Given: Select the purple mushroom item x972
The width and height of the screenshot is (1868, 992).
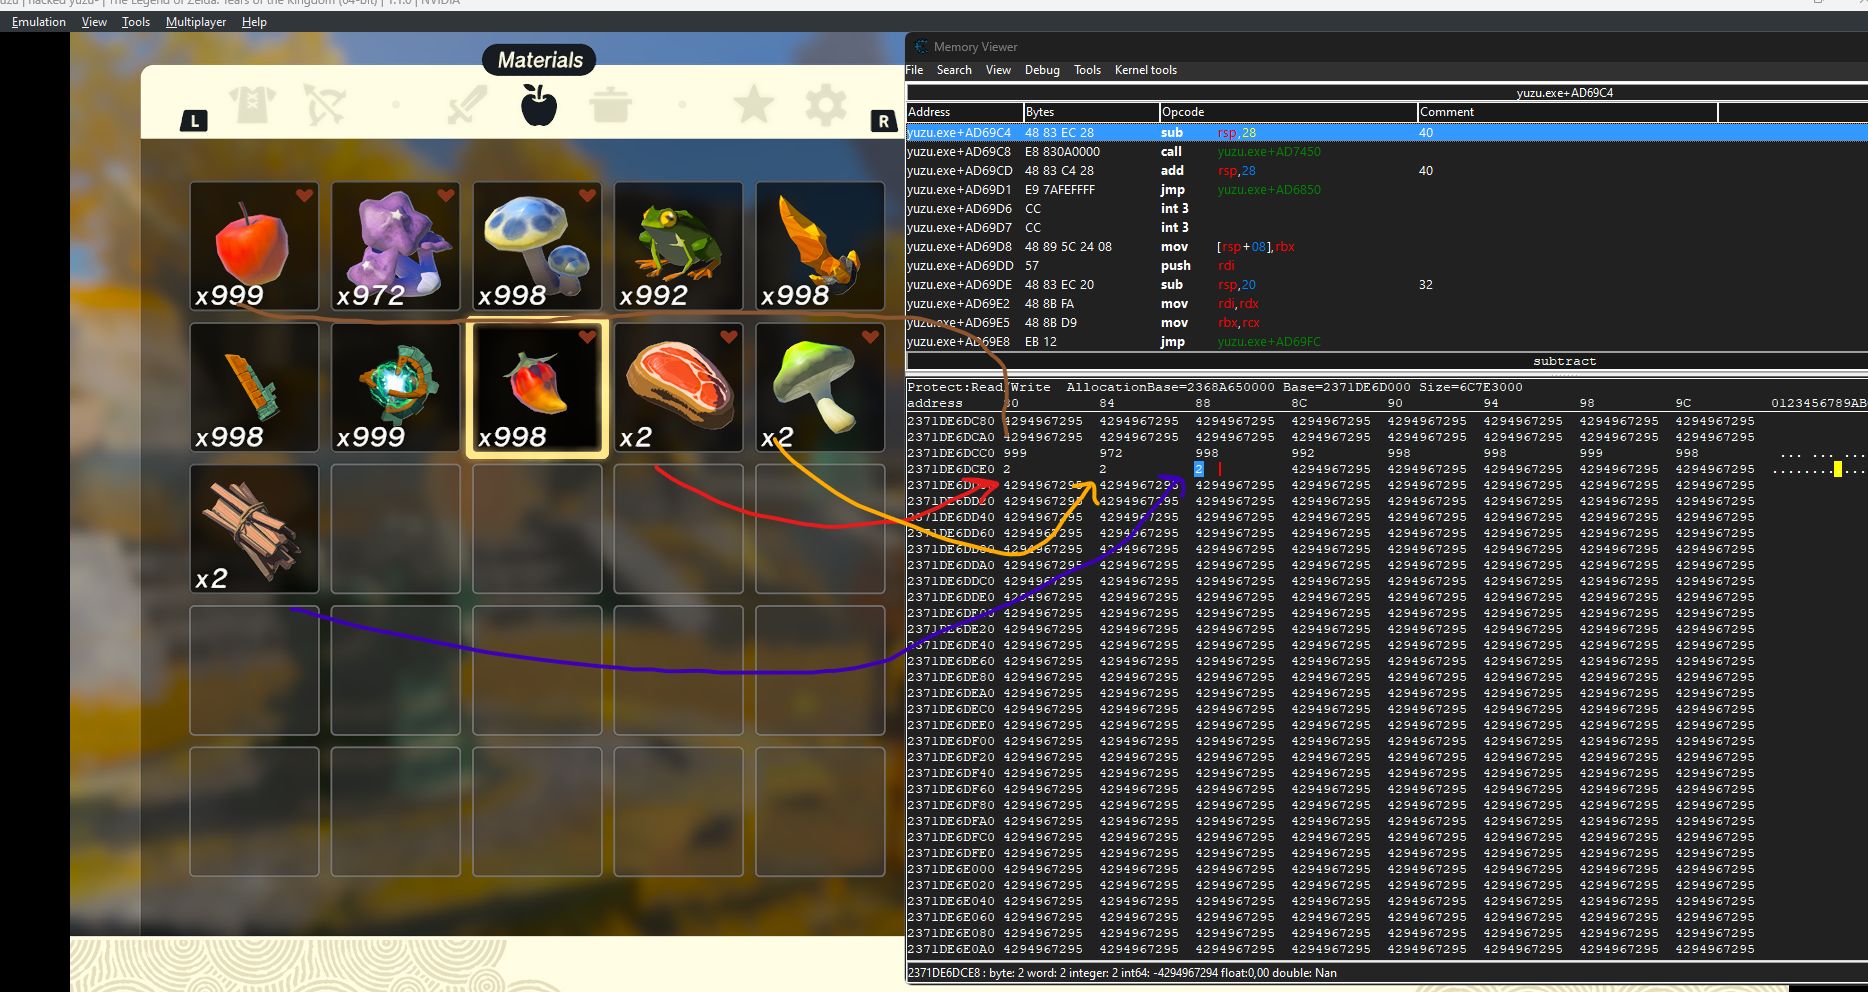Looking at the screenshot, I should click(x=396, y=246).
